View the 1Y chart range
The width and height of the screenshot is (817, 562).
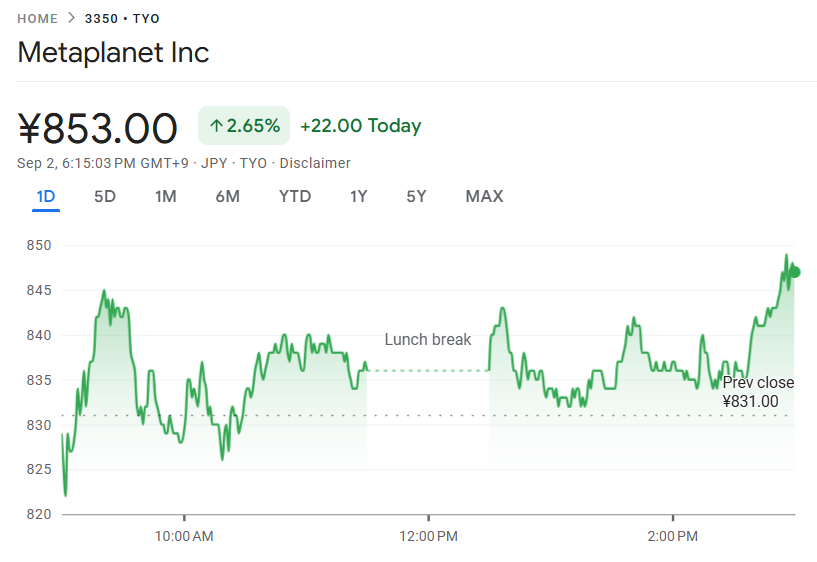coord(358,196)
